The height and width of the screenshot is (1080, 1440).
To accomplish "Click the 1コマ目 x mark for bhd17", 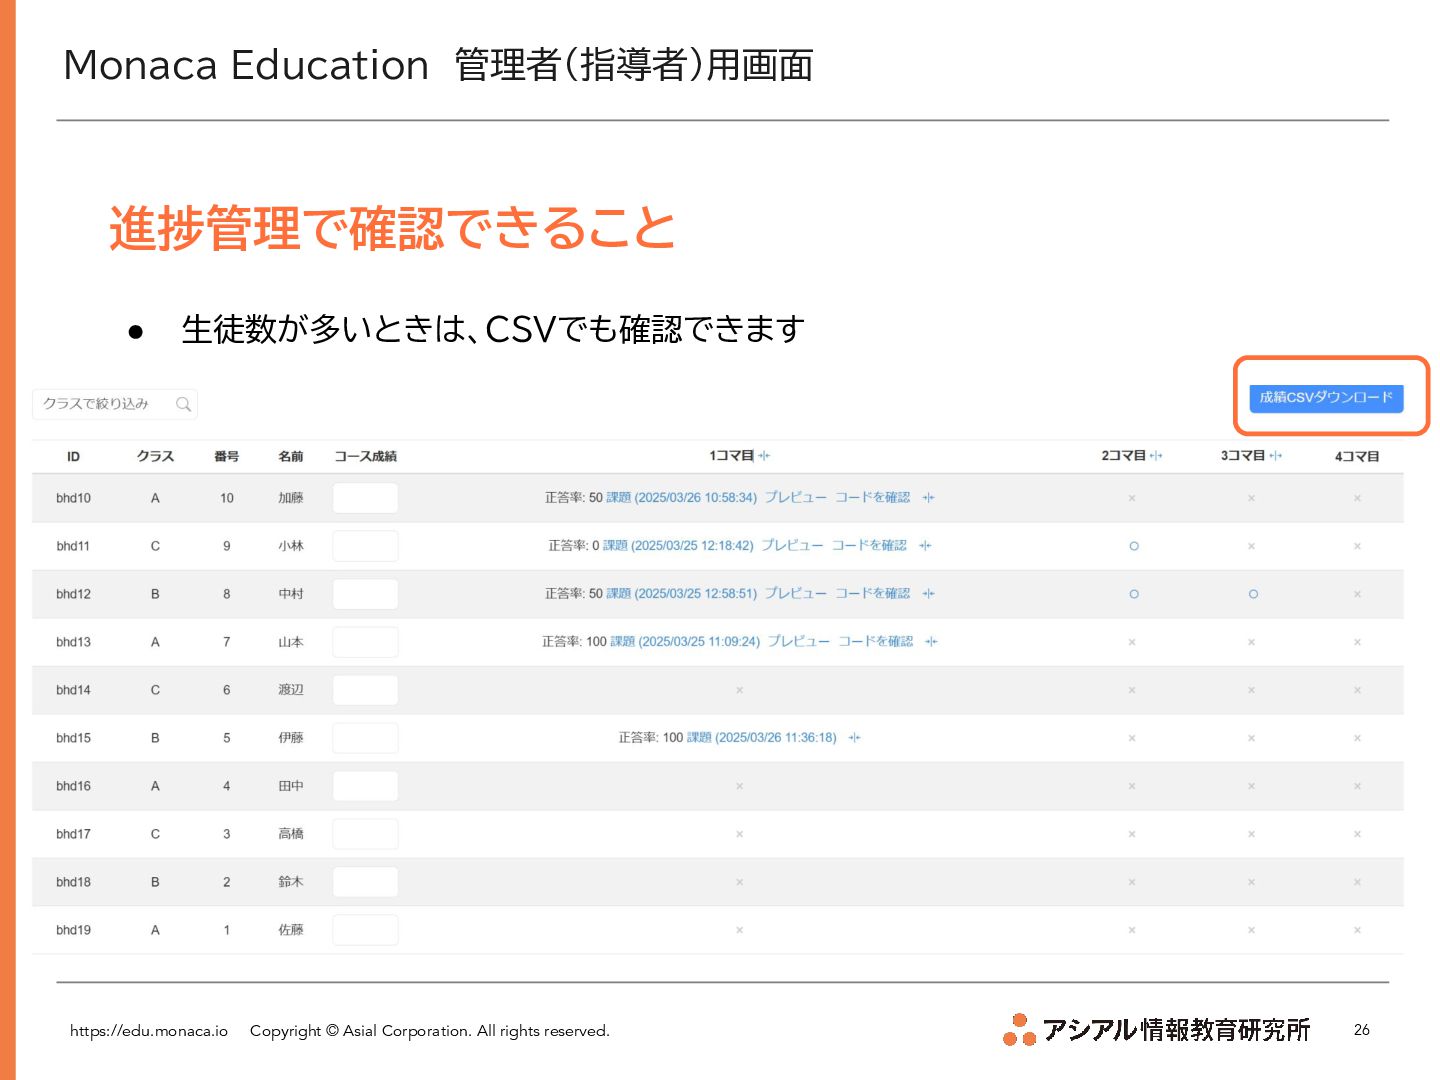I will tap(739, 834).
